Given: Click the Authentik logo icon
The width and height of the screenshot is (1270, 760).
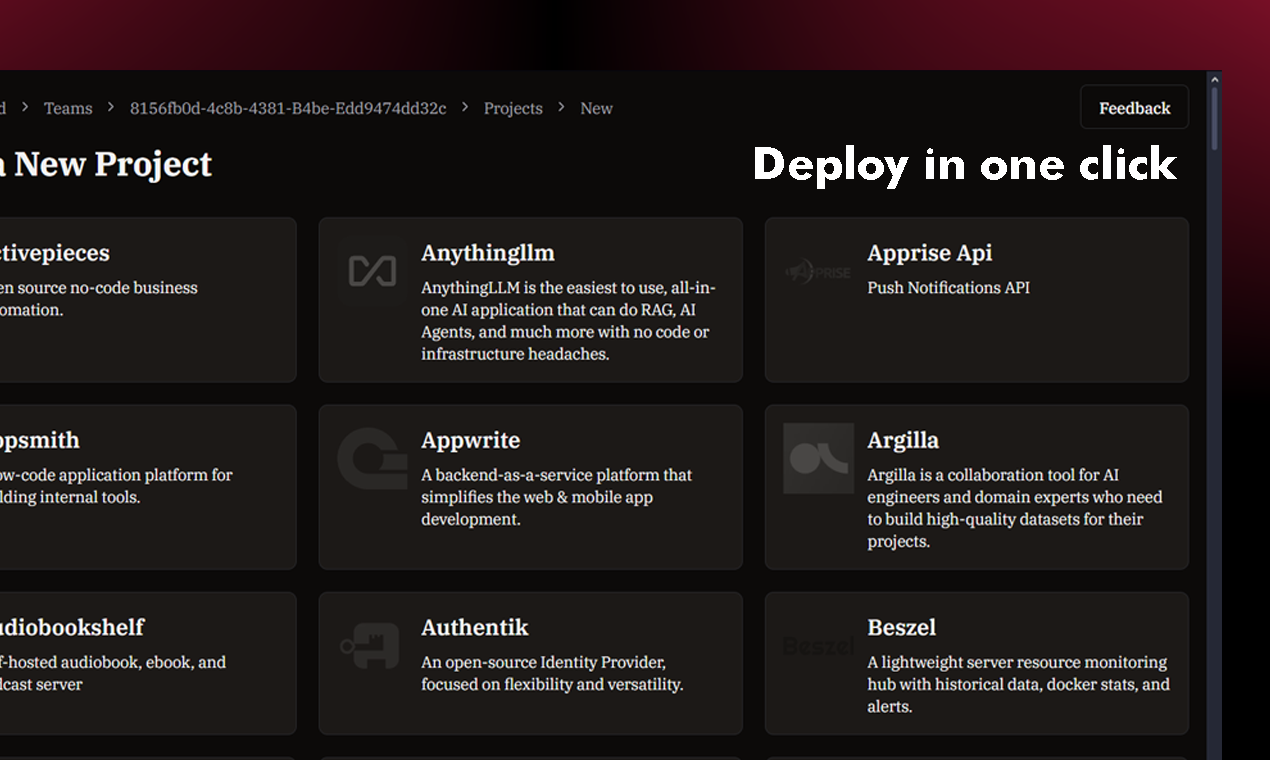Looking at the screenshot, I should [x=370, y=646].
